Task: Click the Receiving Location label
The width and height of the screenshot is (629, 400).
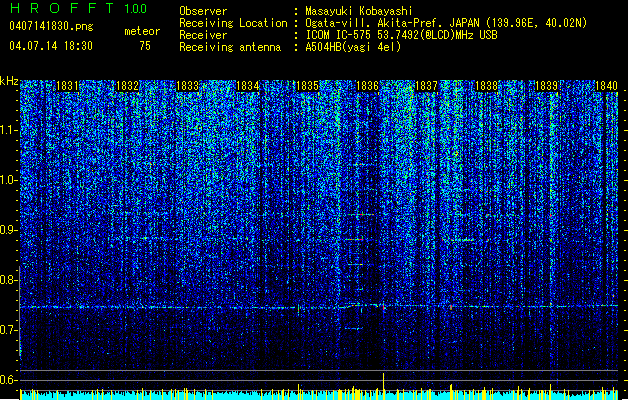Action: pos(233,23)
